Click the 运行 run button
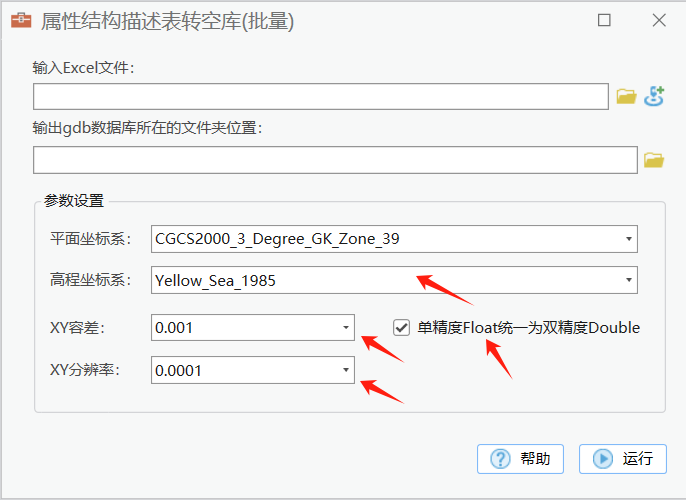 coord(623,459)
